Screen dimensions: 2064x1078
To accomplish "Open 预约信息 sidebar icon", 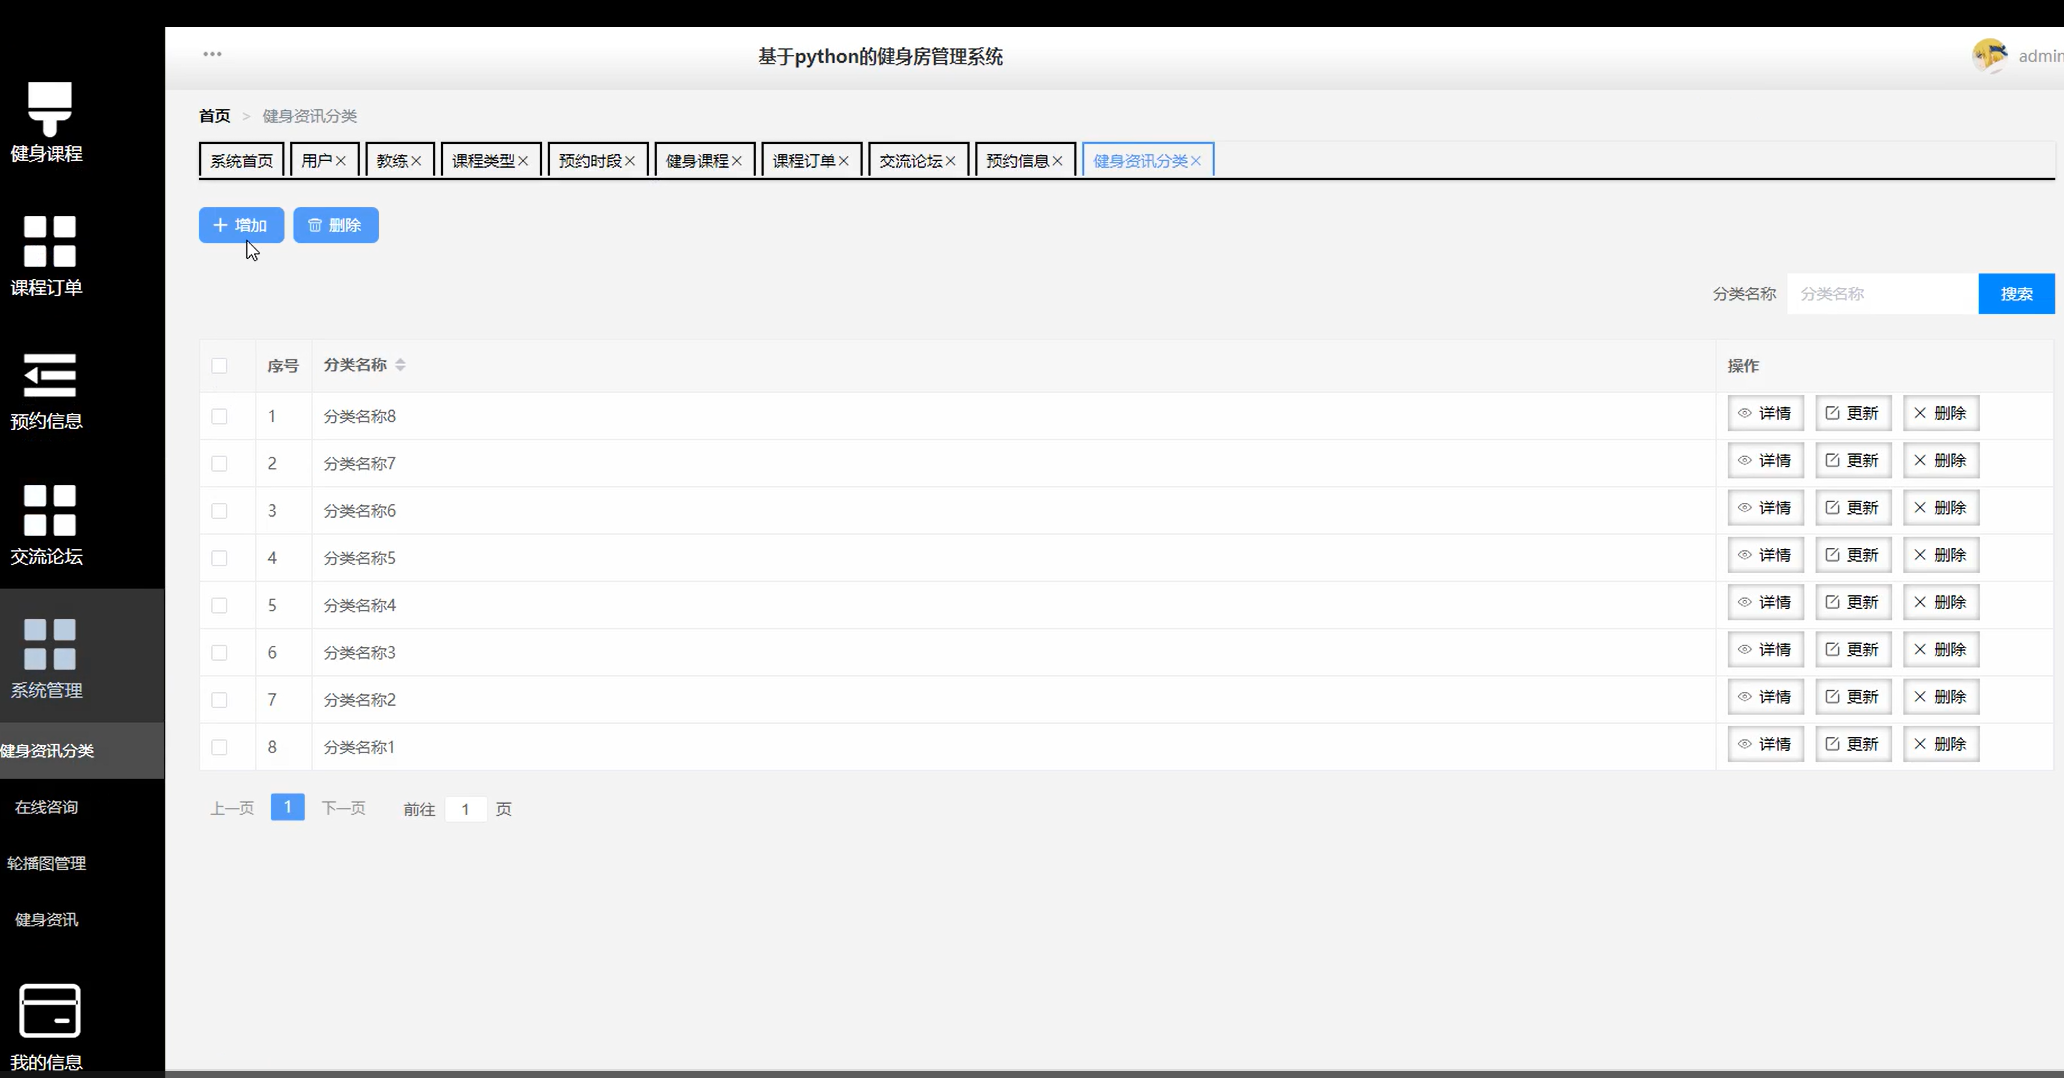I will (x=49, y=376).
